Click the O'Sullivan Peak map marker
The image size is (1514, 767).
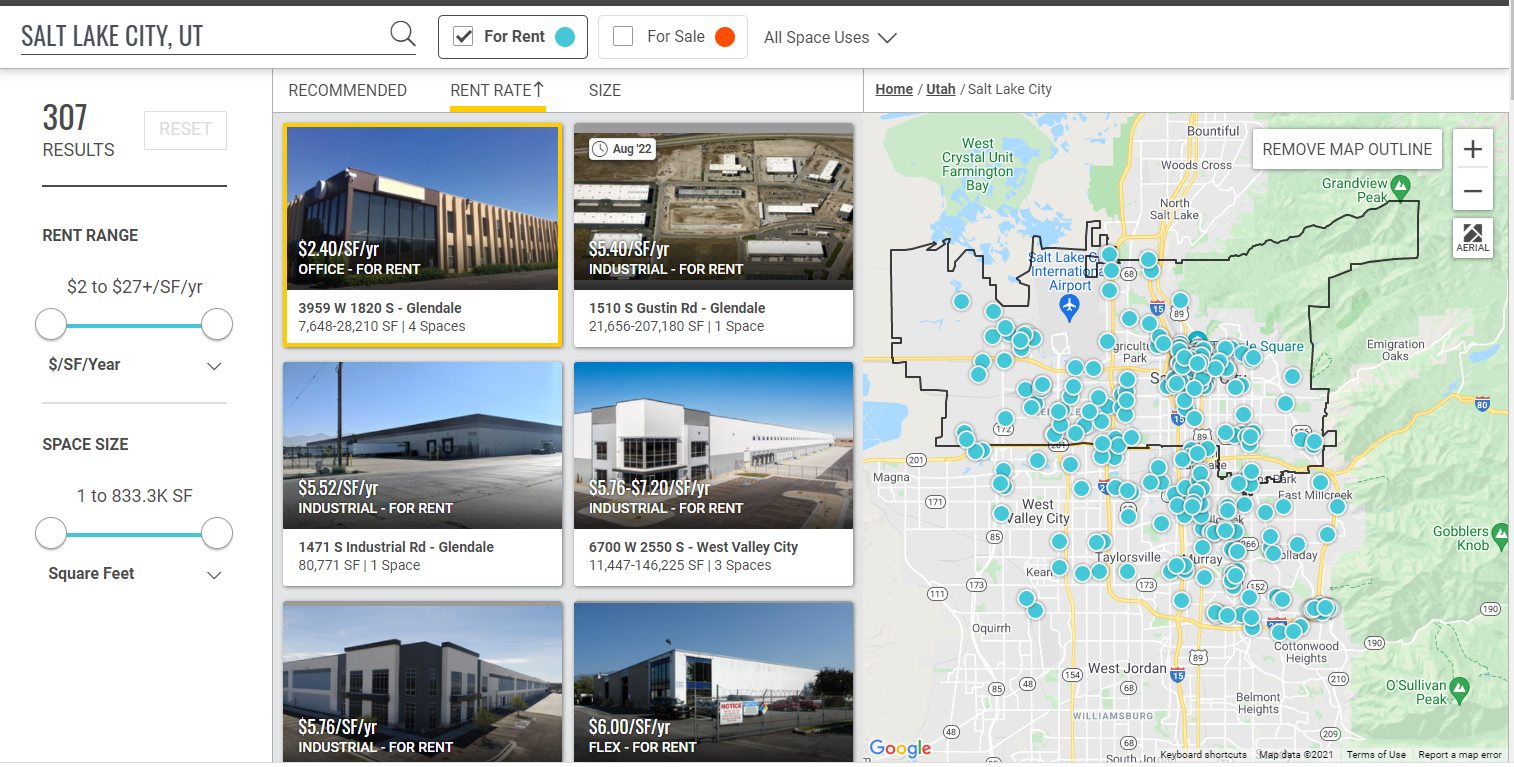pyautogui.click(x=1459, y=687)
